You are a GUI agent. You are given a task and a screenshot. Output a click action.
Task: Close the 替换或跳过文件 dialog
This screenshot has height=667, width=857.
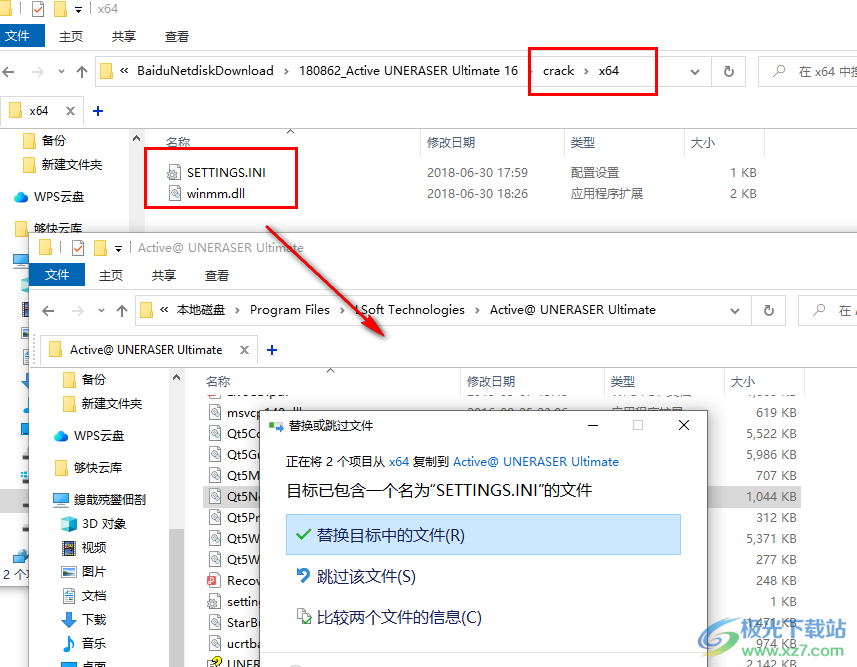(x=683, y=425)
